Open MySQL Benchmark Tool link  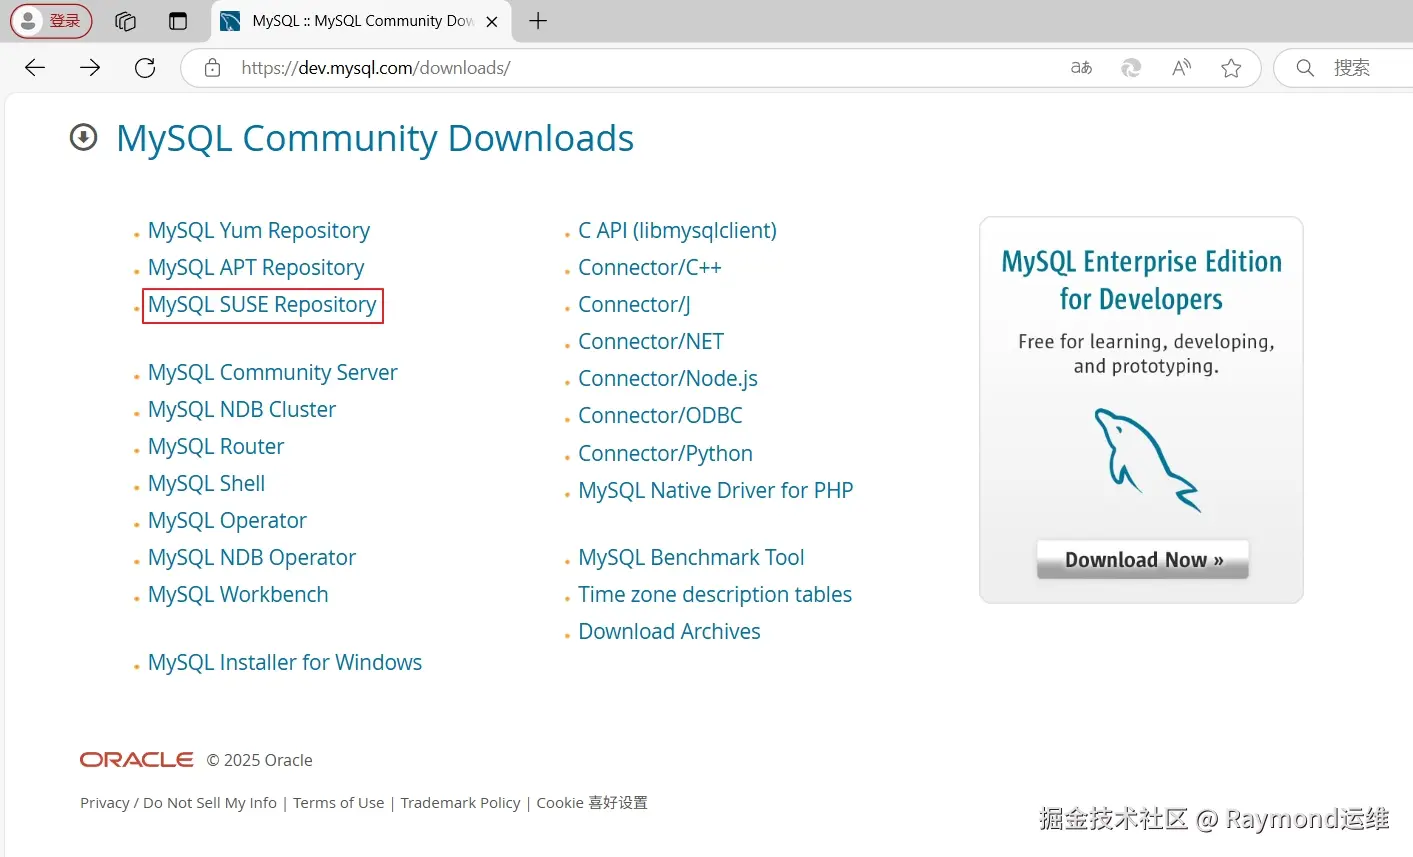pyautogui.click(x=691, y=557)
